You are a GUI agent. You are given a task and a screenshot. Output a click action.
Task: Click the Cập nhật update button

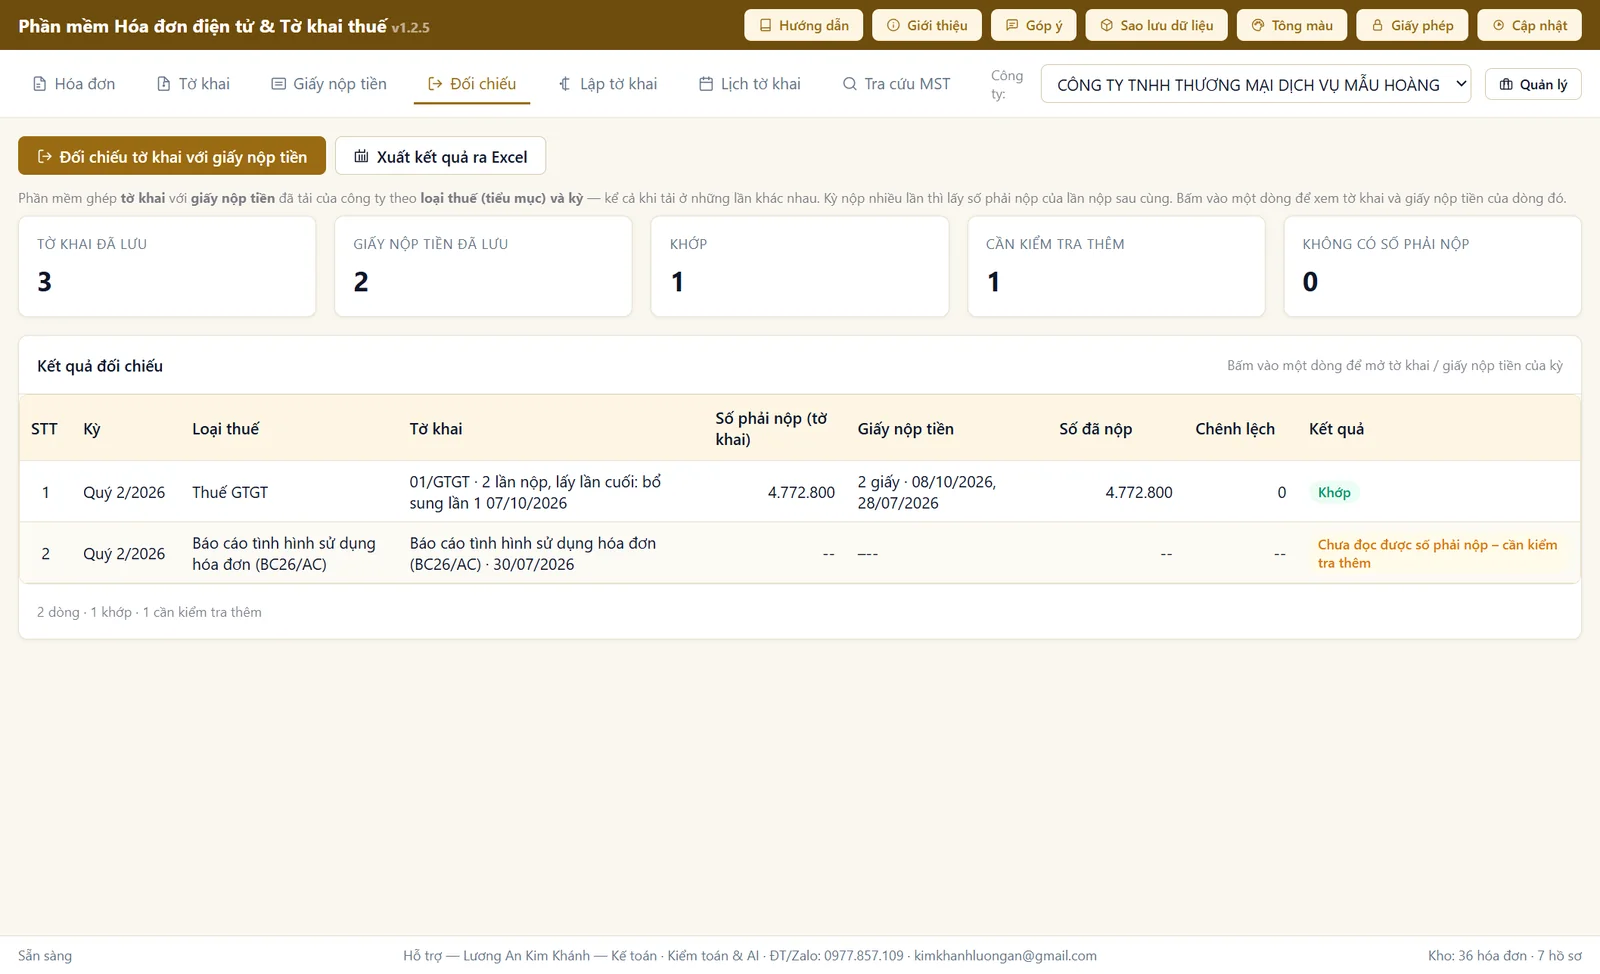[x=1529, y=25]
